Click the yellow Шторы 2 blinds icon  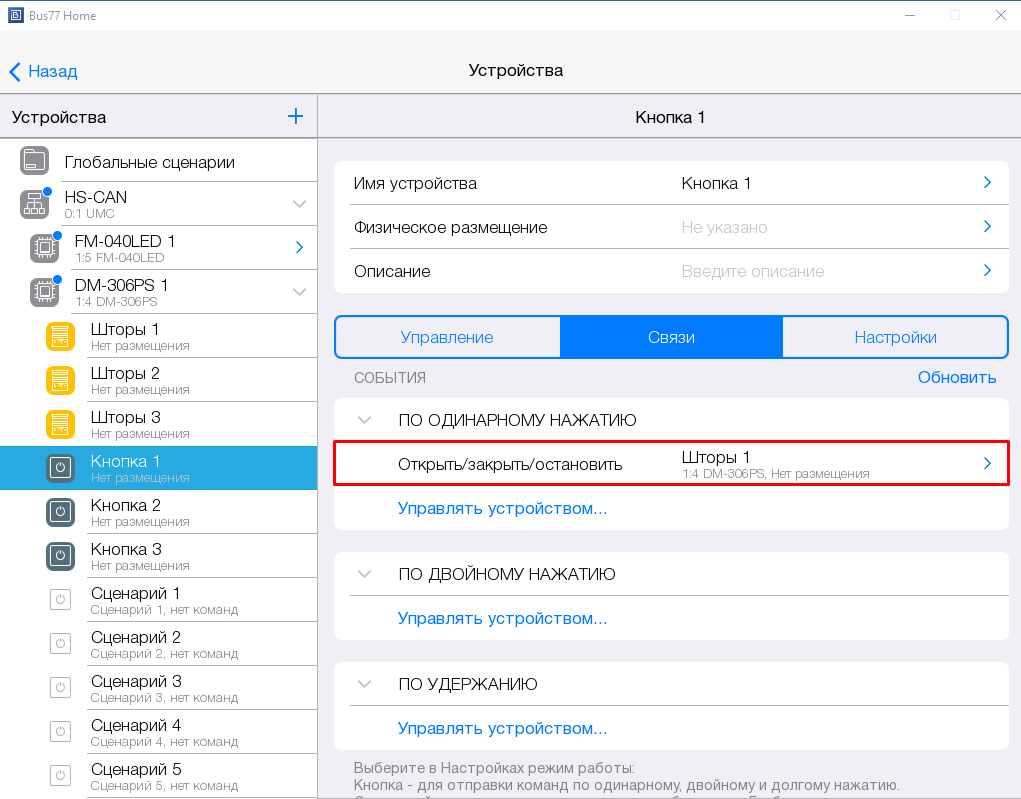[60, 380]
